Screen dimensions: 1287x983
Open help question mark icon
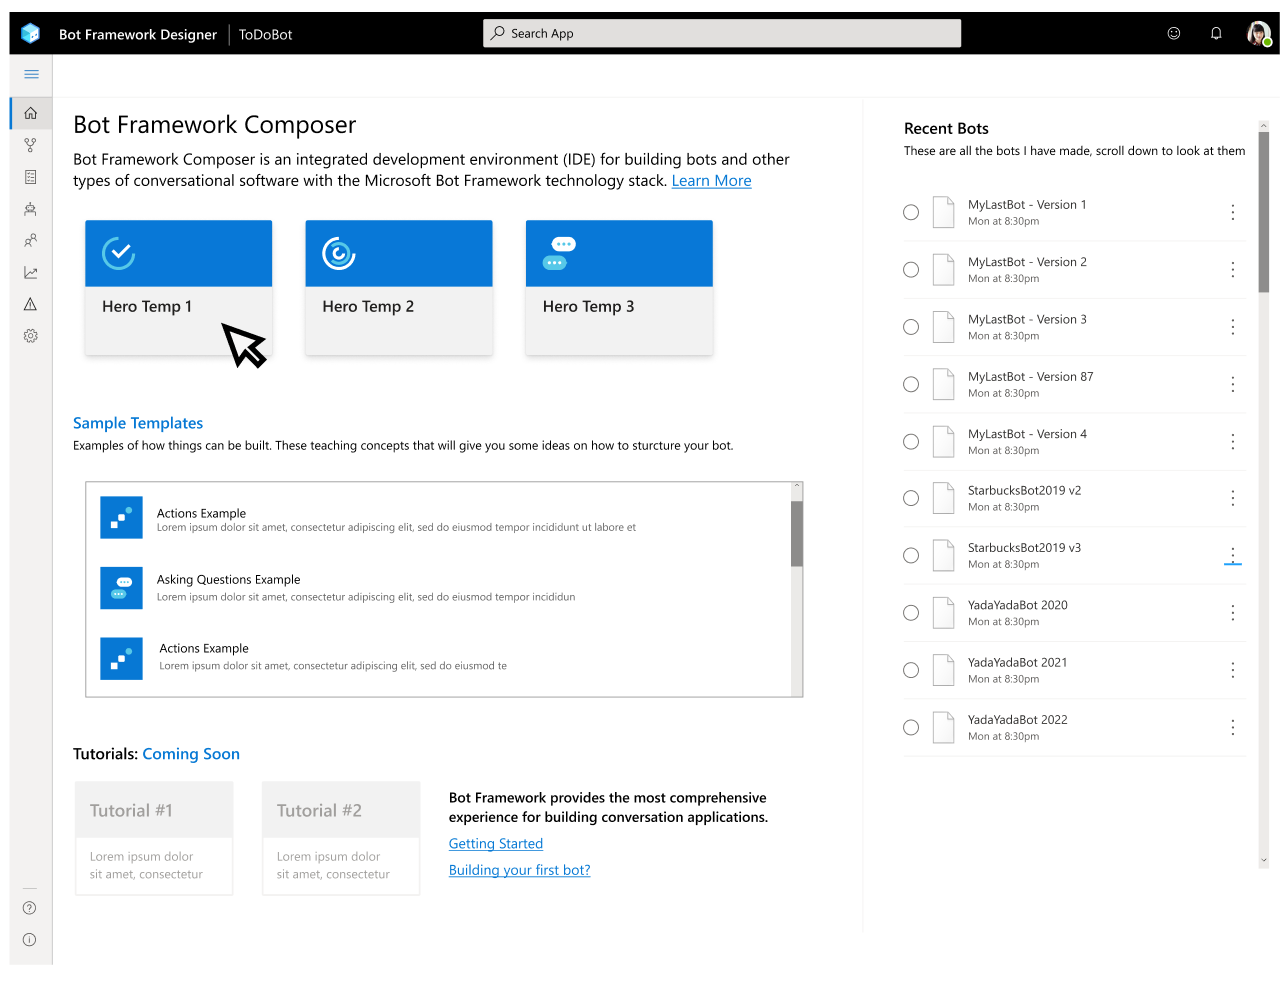pos(30,908)
